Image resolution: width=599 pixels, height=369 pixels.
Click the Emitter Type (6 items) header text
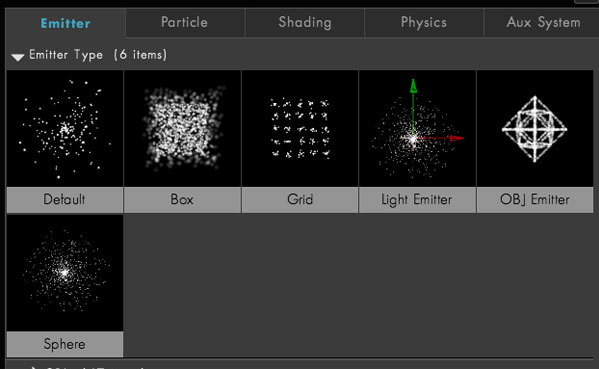coord(98,55)
